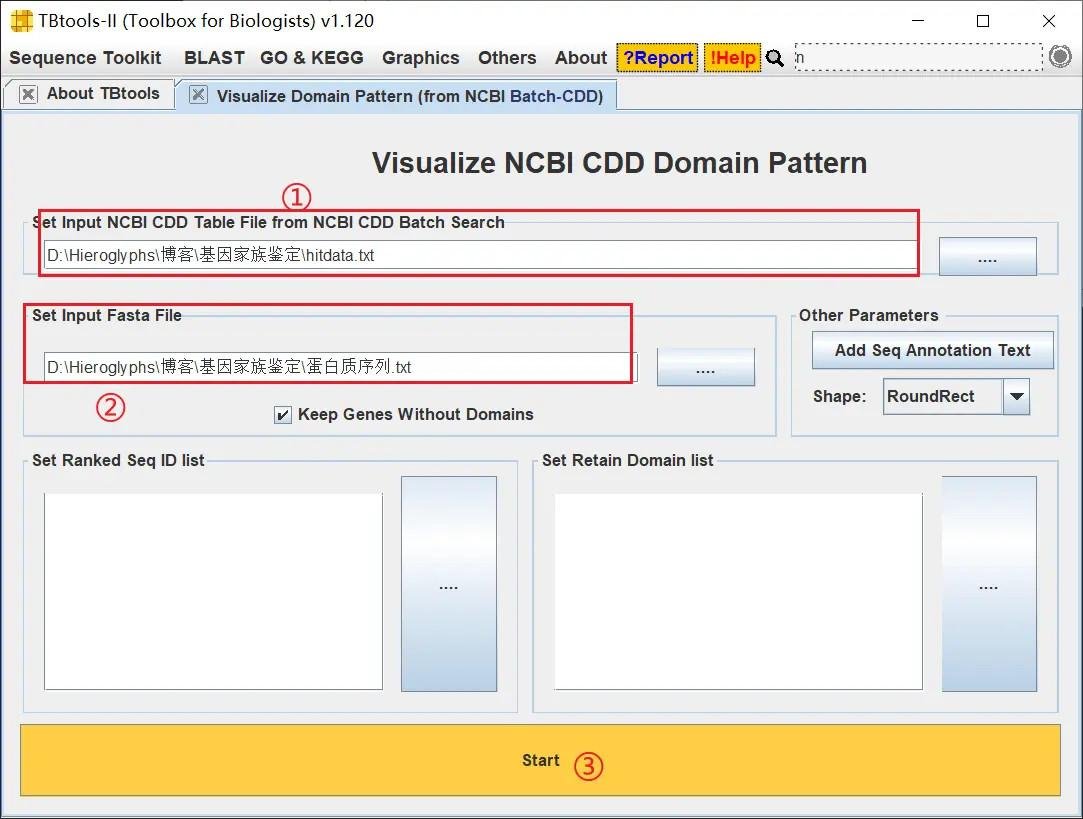The height and width of the screenshot is (819, 1083).
Task: Browse file for Ranked Seq ID list
Action: [x=449, y=584]
